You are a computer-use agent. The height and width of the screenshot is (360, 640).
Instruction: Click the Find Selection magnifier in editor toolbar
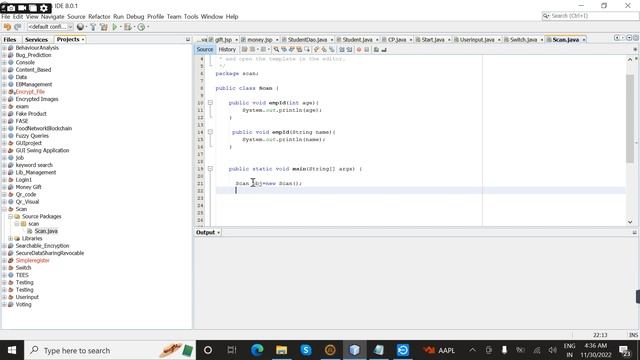tap(277, 49)
